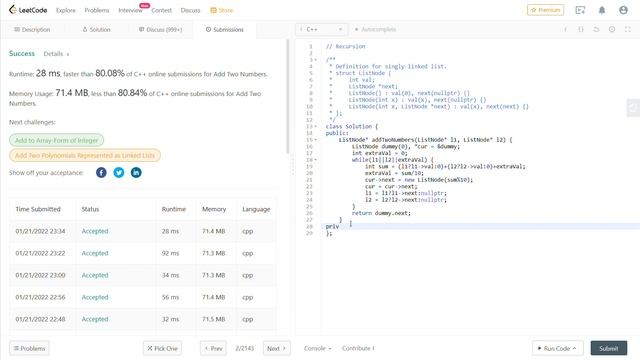Click the Runtime column header
The width and height of the screenshot is (640, 360).
click(x=173, y=209)
